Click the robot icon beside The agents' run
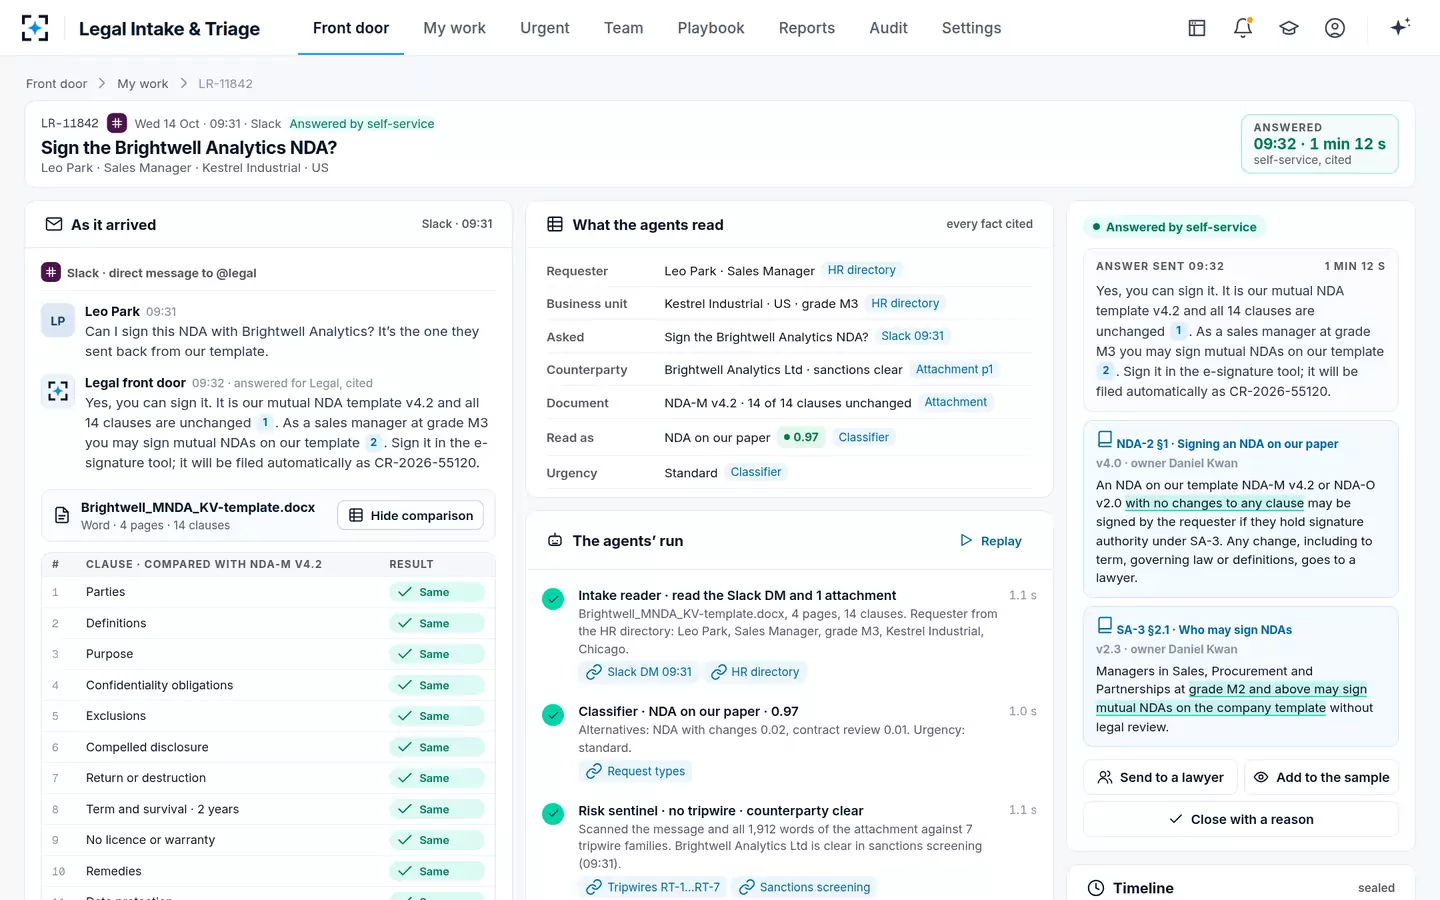This screenshot has width=1440, height=900. tap(555, 540)
